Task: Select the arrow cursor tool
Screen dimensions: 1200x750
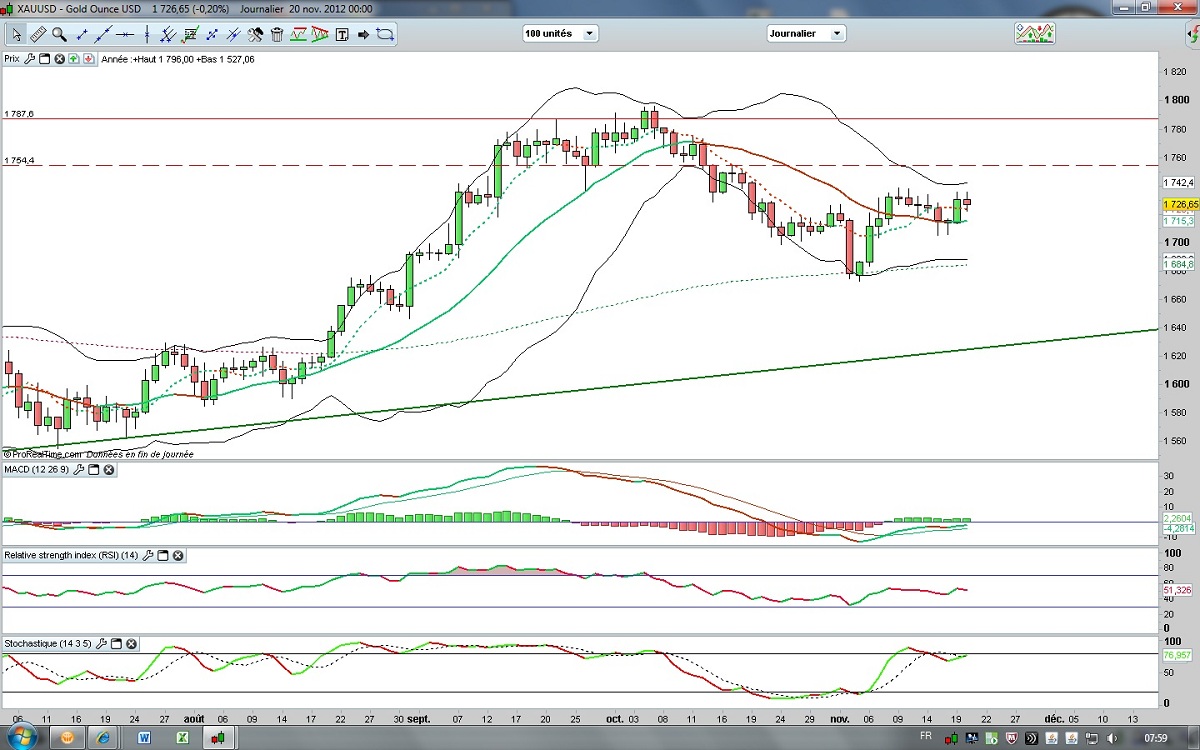Action: (16, 34)
